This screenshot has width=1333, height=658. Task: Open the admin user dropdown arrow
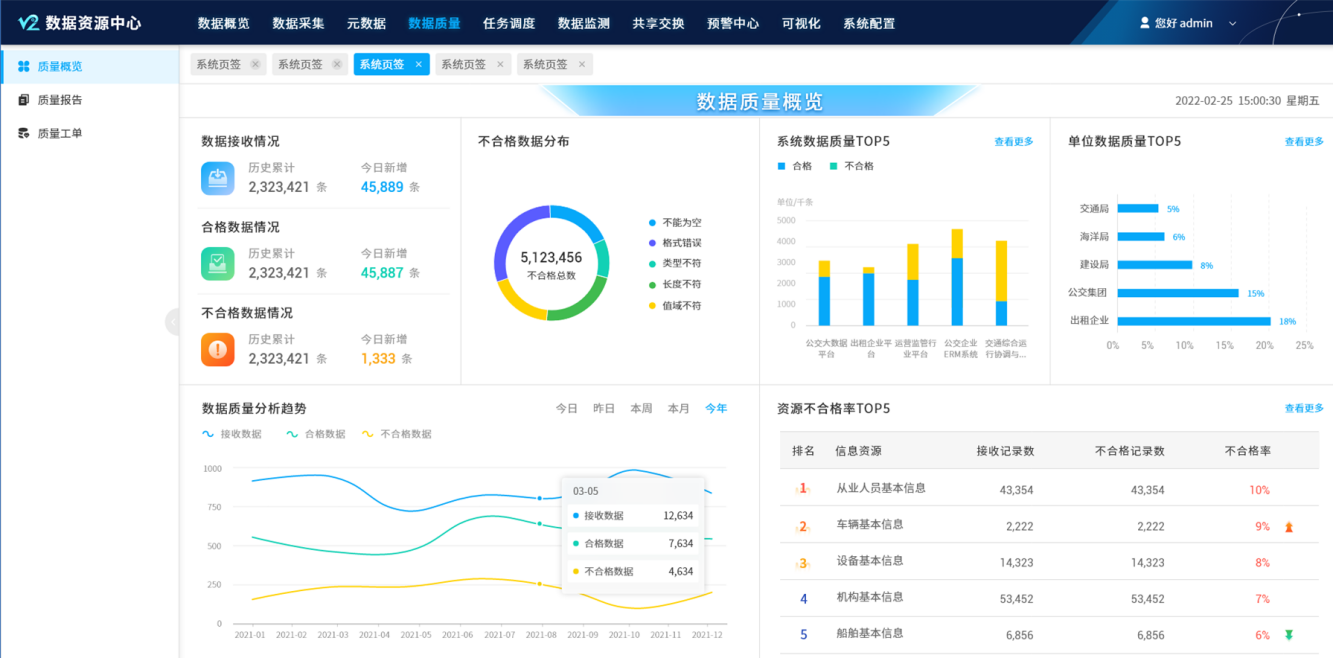pos(1232,24)
